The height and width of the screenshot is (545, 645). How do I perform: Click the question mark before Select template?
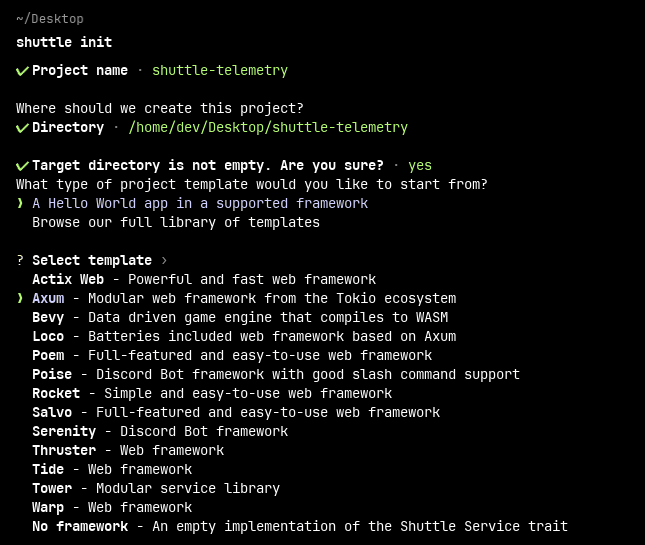coord(20,260)
